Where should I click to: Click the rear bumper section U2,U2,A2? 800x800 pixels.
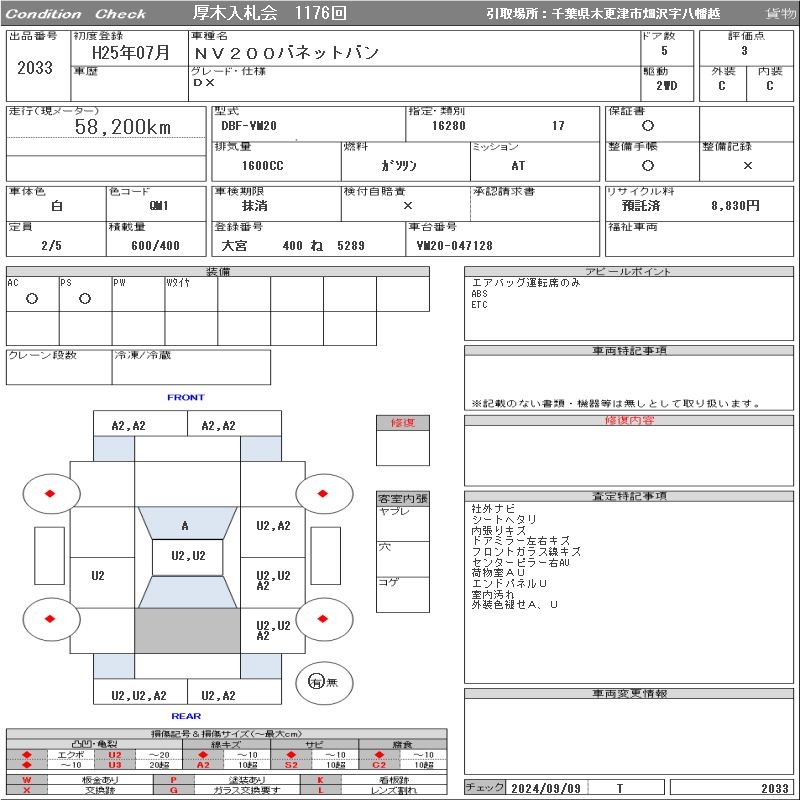140,691
